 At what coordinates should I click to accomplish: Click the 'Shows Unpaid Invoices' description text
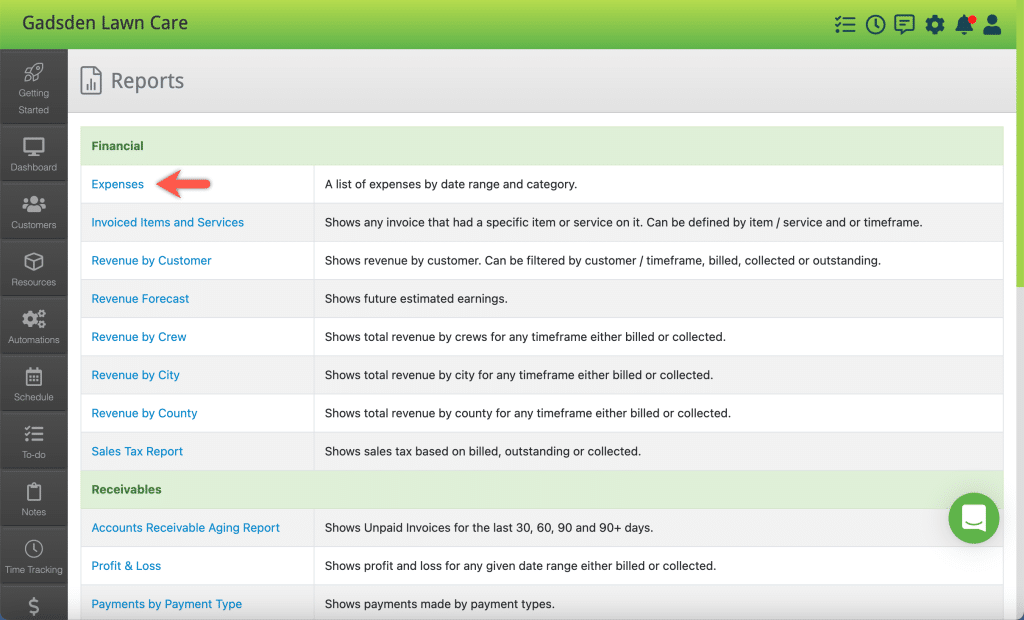(x=489, y=528)
